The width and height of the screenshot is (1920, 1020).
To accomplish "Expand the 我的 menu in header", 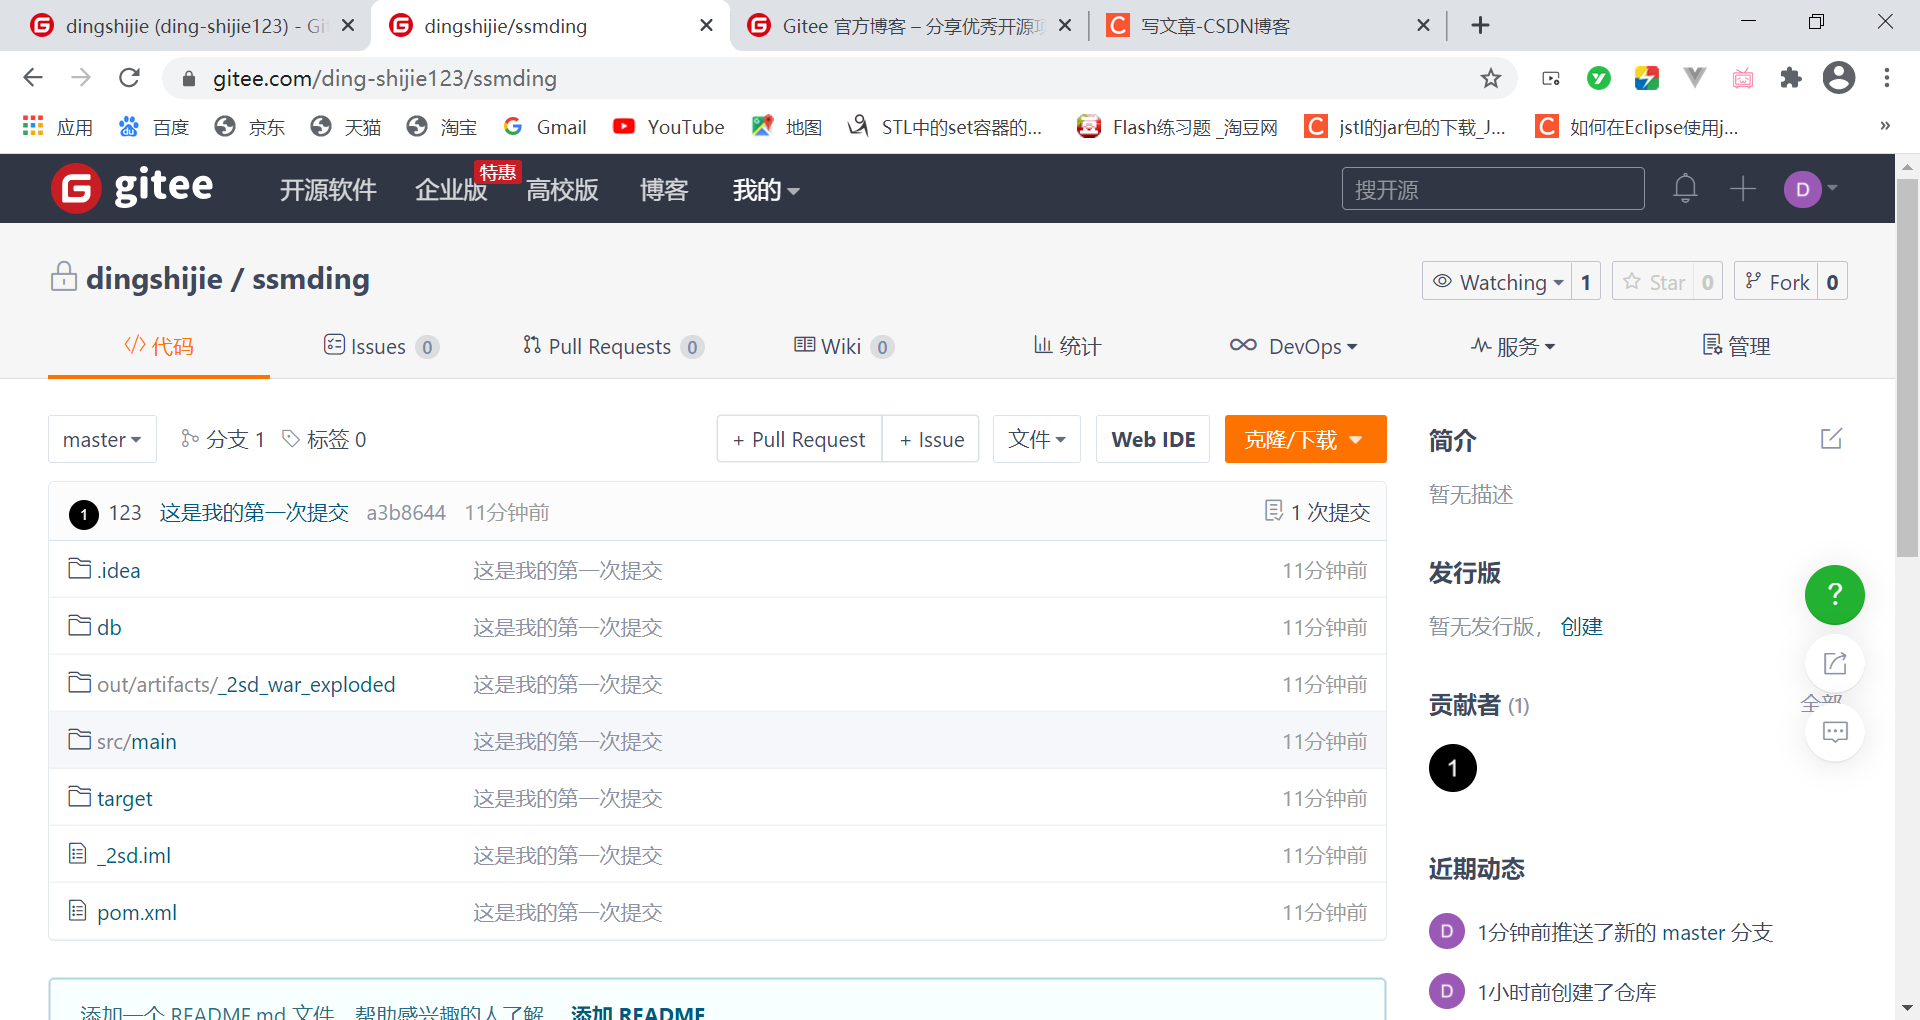I will [766, 189].
